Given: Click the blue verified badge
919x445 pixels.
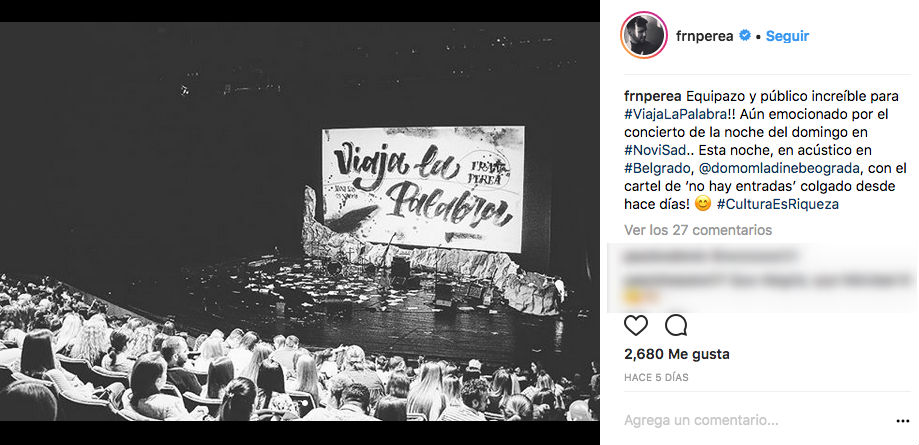Looking at the screenshot, I should [x=745, y=36].
